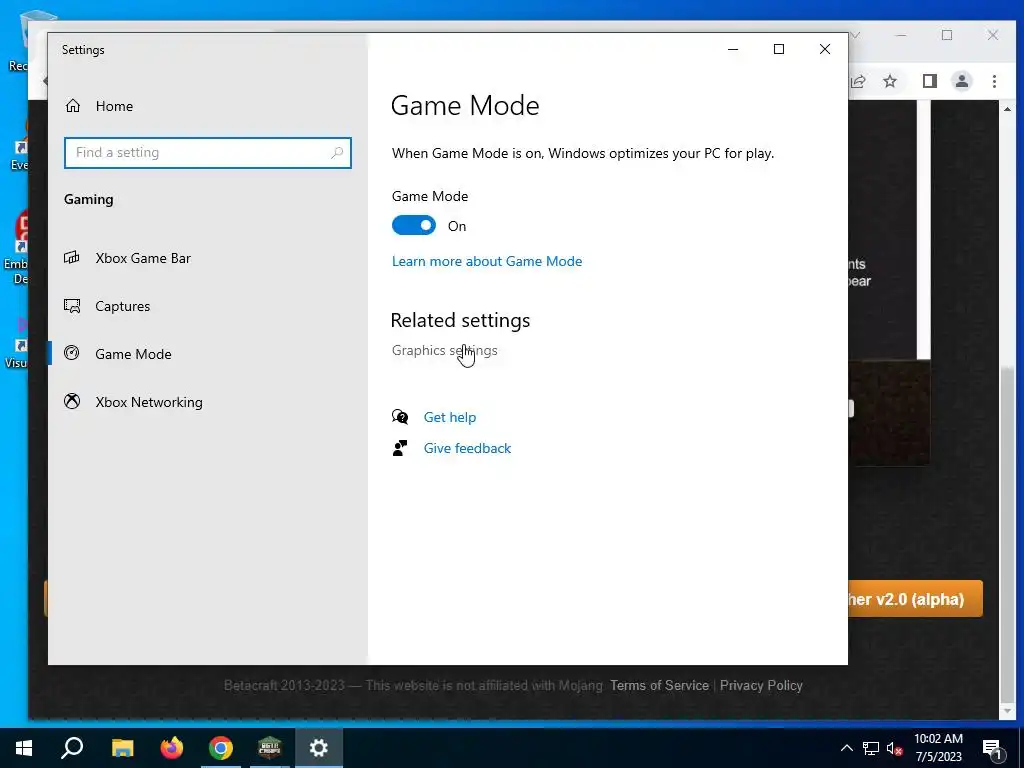1024x768 pixels.
Task: Click scrollbar up arrow in Chrome
Action: [1006, 109]
